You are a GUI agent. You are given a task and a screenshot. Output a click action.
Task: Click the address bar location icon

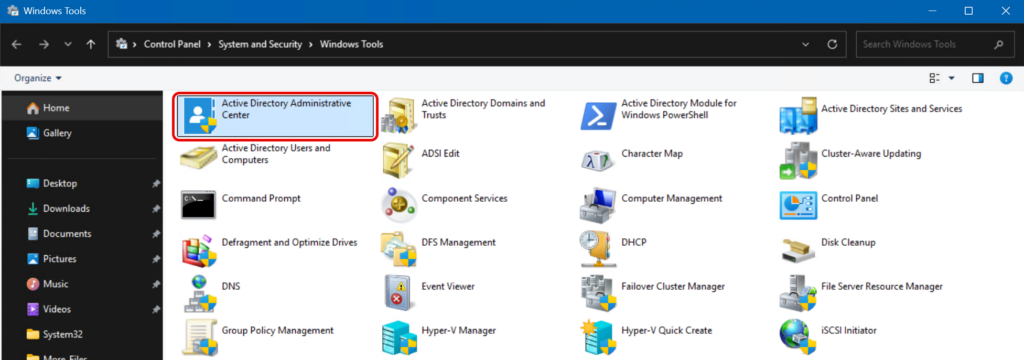pyautogui.click(x=121, y=44)
